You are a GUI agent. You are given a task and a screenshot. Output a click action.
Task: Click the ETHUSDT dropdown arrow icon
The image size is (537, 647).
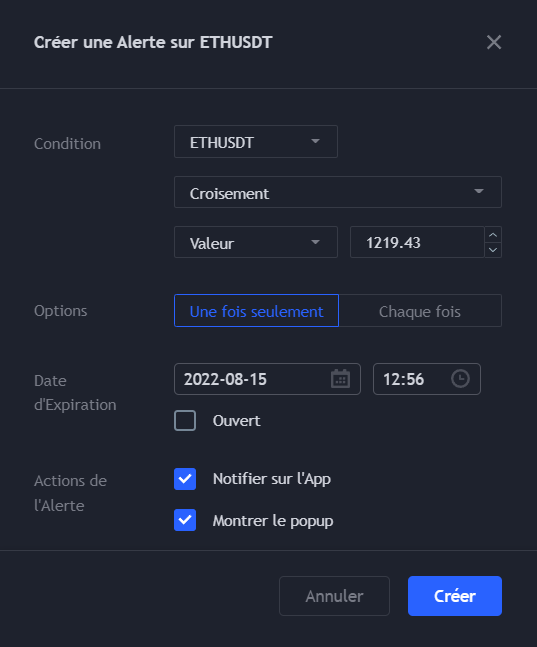pyautogui.click(x=315, y=142)
